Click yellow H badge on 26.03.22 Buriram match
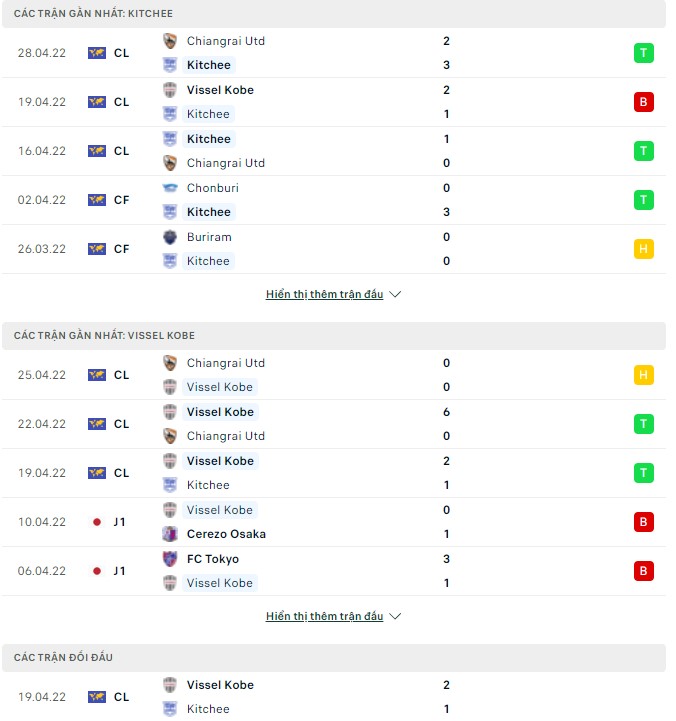Viewport: 676px width, 721px height. click(x=644, y=249)
